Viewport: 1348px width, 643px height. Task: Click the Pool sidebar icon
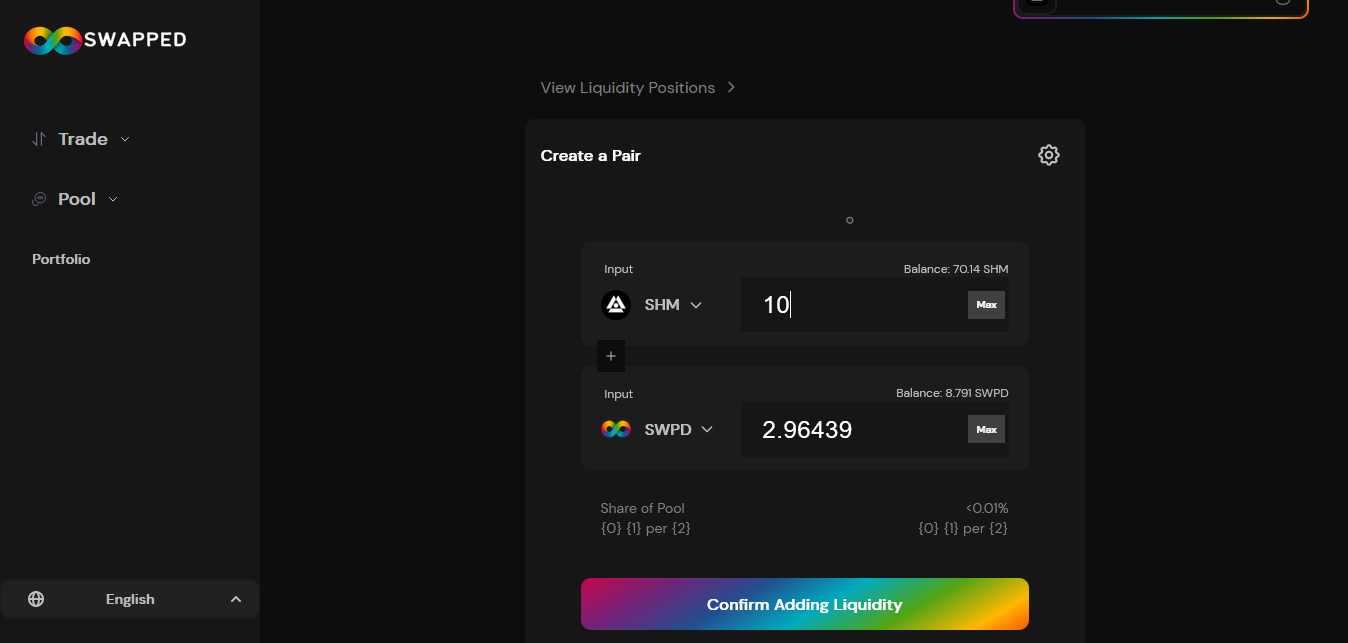pyautogui.click(x=39, y=199)
